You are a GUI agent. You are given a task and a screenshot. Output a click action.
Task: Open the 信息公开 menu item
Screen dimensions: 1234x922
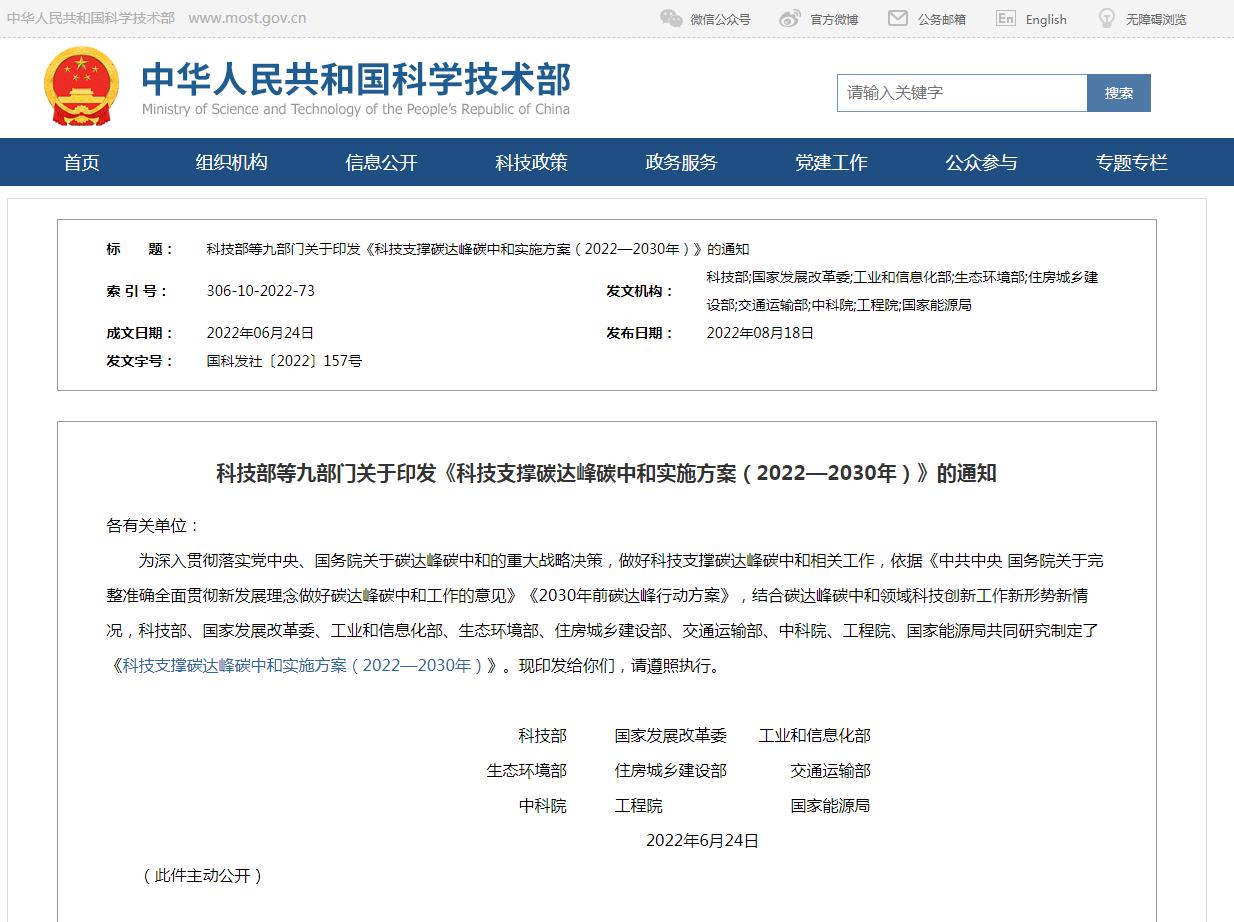pos(381,162)
